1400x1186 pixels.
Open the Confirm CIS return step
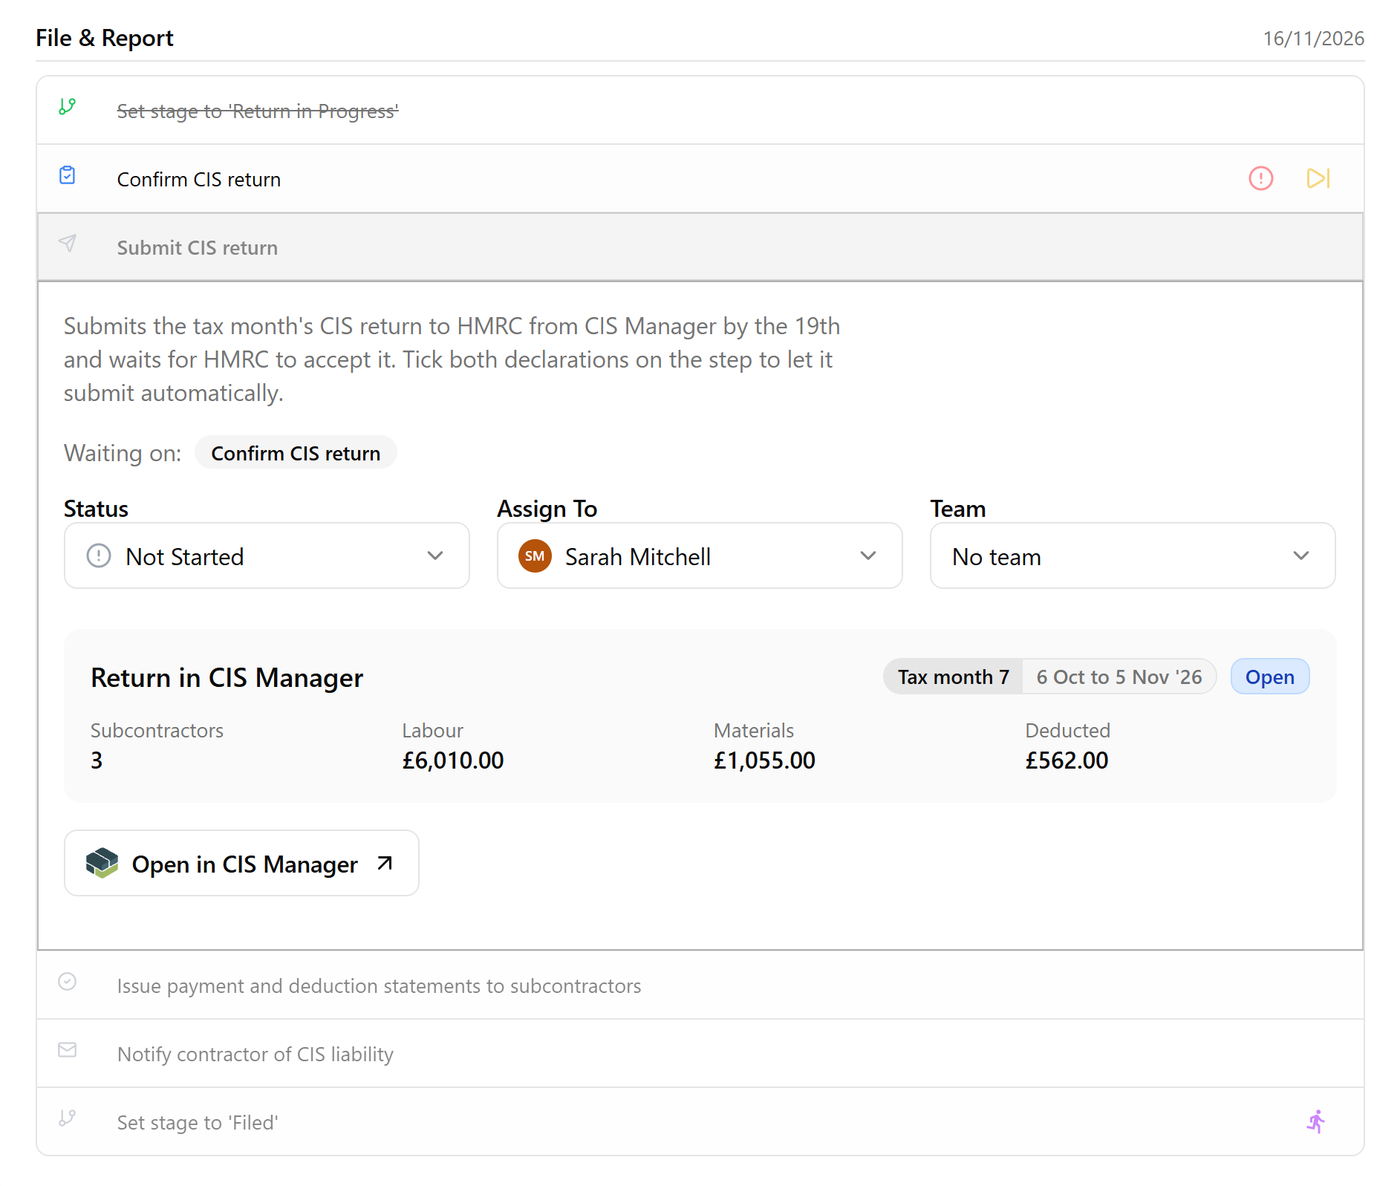700,179
